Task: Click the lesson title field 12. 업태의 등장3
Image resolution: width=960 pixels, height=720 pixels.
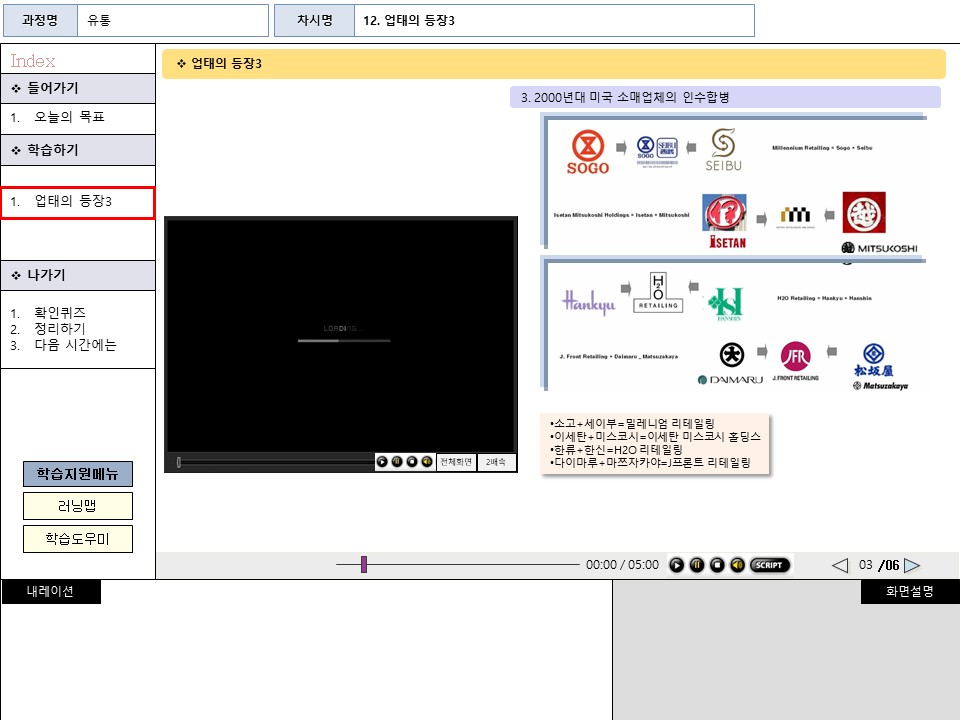Action: 554,20
